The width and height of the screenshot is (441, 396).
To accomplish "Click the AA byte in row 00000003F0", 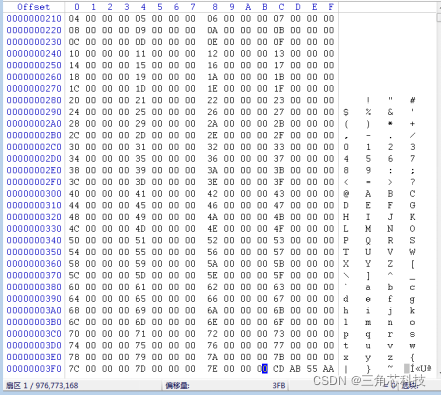I will click(x=329, y=369).
